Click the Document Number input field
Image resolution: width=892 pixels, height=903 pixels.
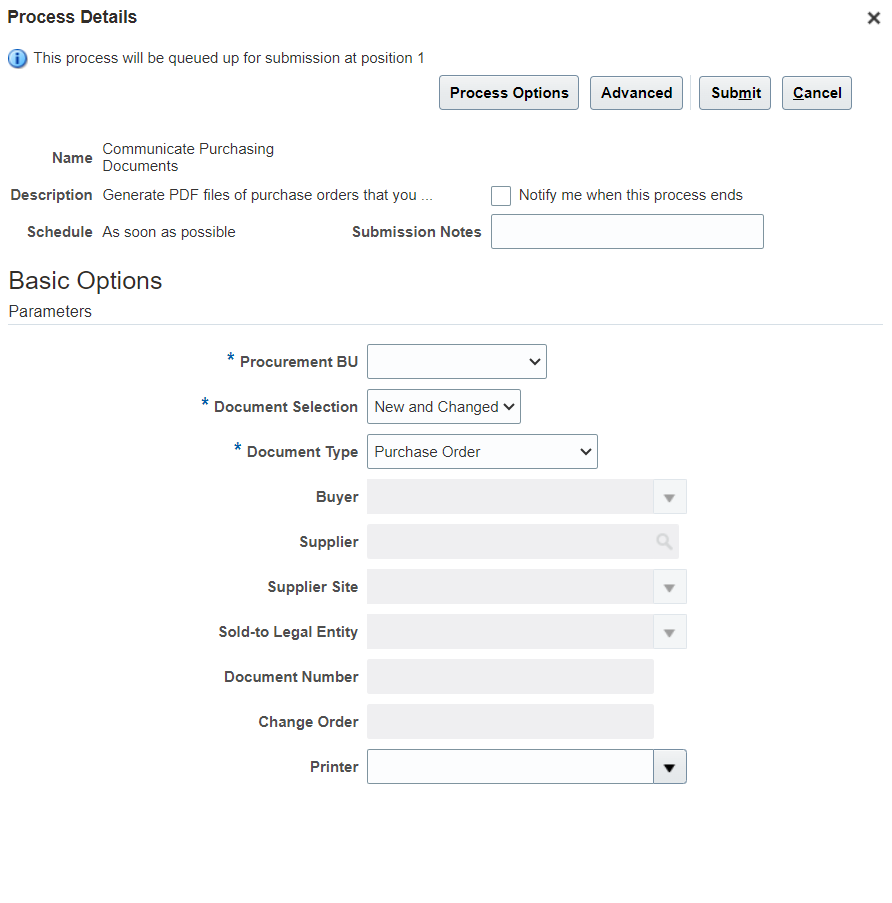click(x=510, y=676)
